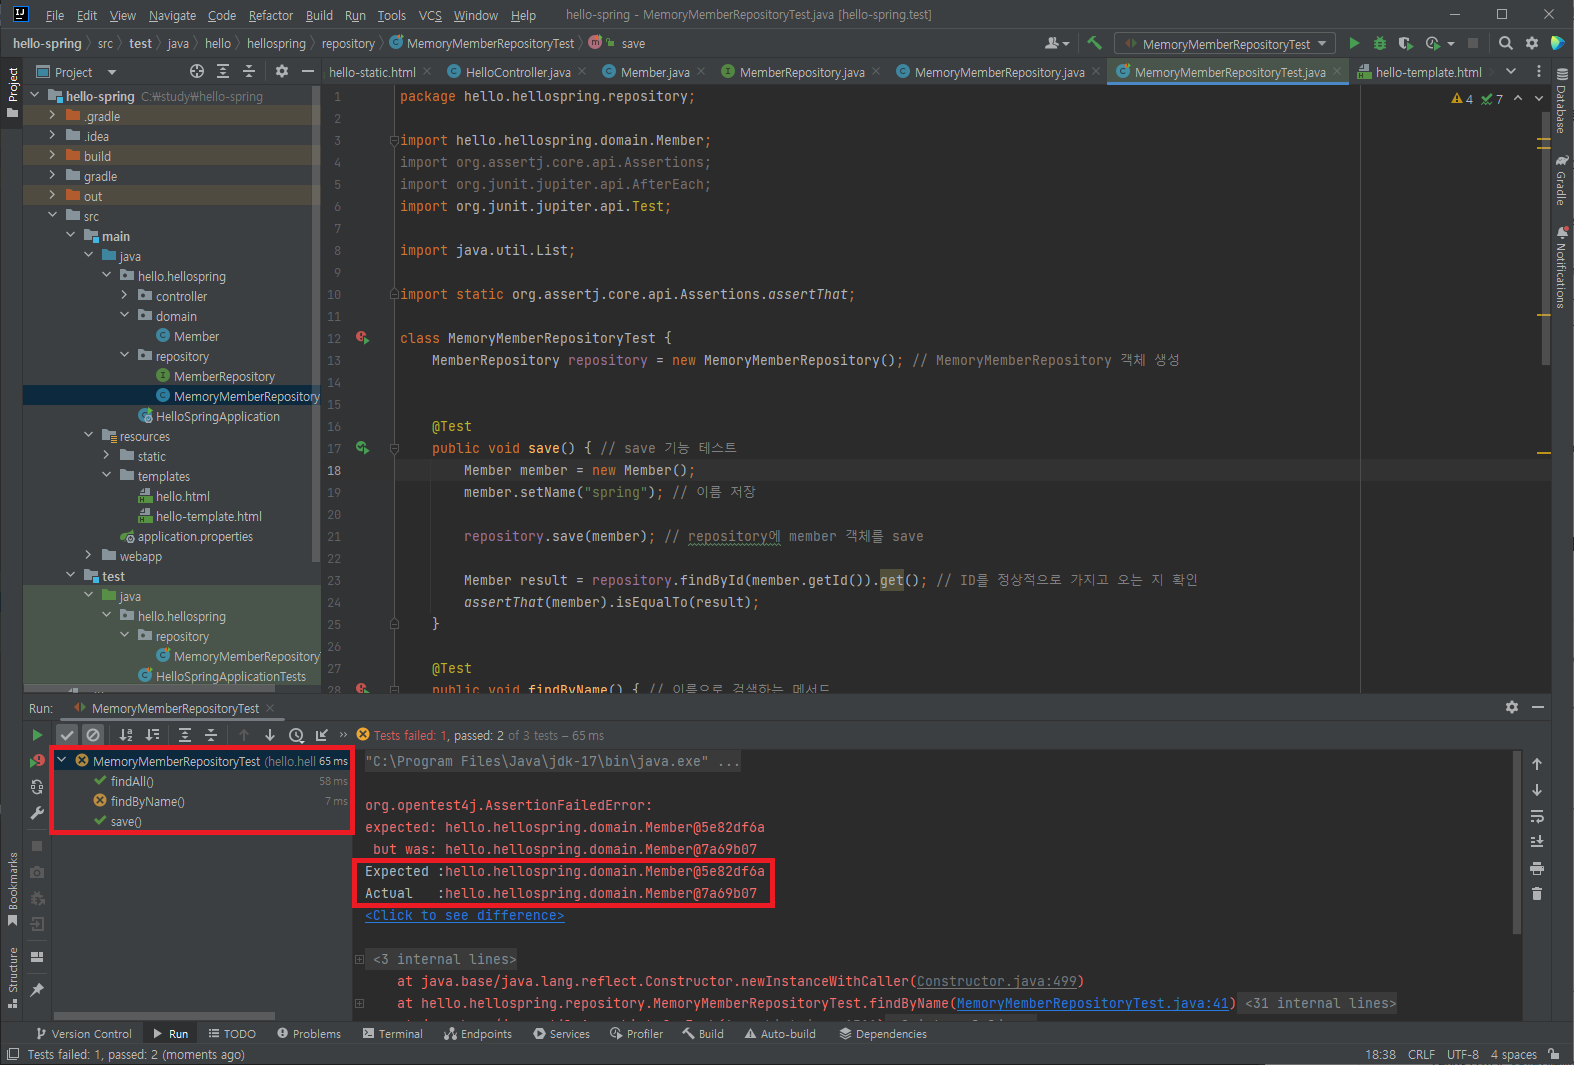Open Project panel options gear
The width and height of the screenshot is (1574, 1065).
pyautogui.click(x=282, y=71)
